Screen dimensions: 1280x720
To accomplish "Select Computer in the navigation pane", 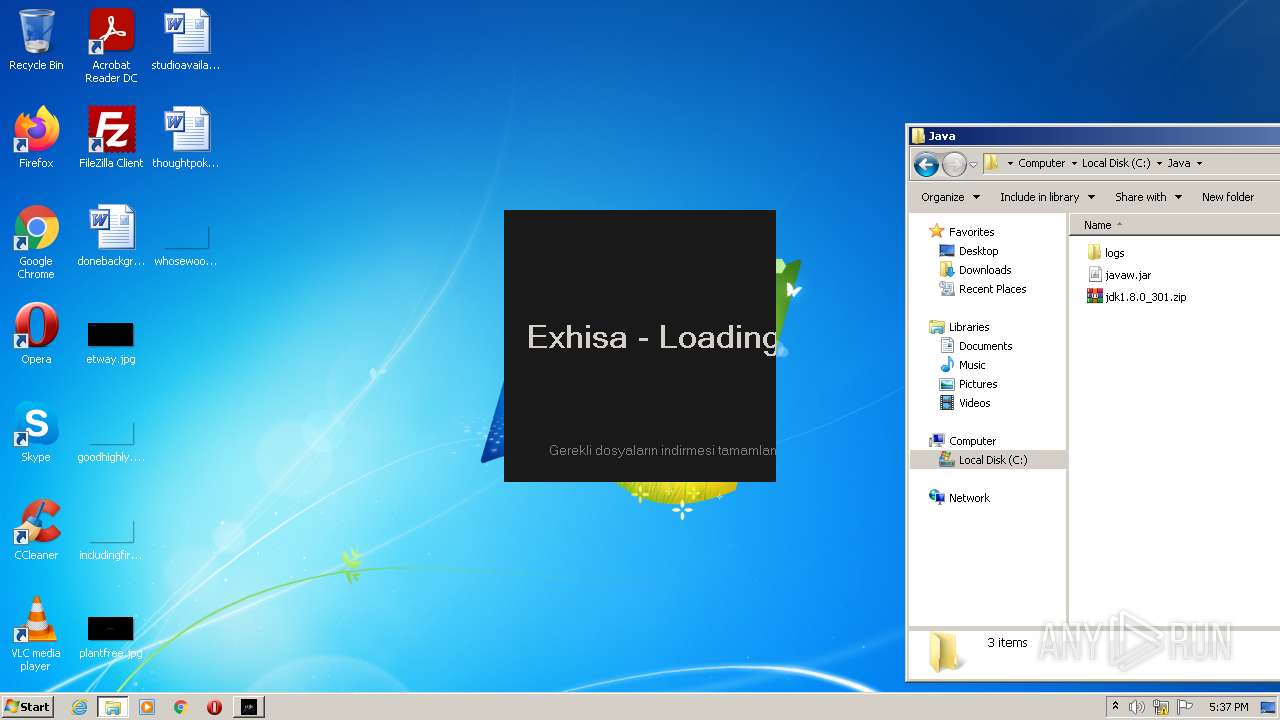I will coord(962,441).
